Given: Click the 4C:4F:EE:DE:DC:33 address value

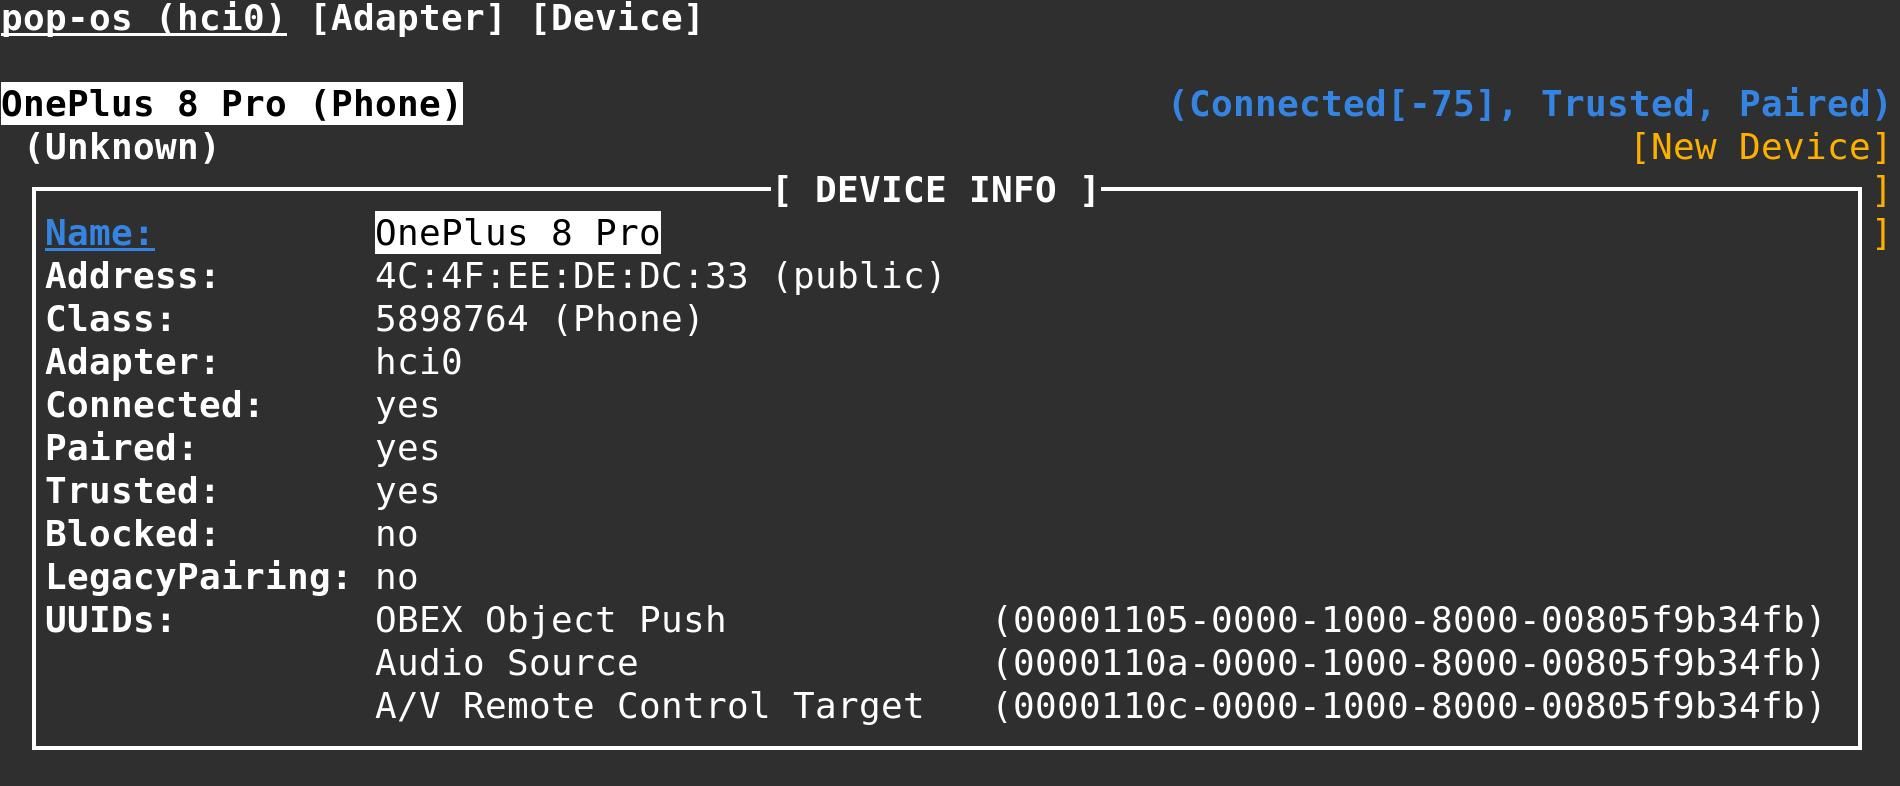Looking at the screenshot, I should 561,277.
